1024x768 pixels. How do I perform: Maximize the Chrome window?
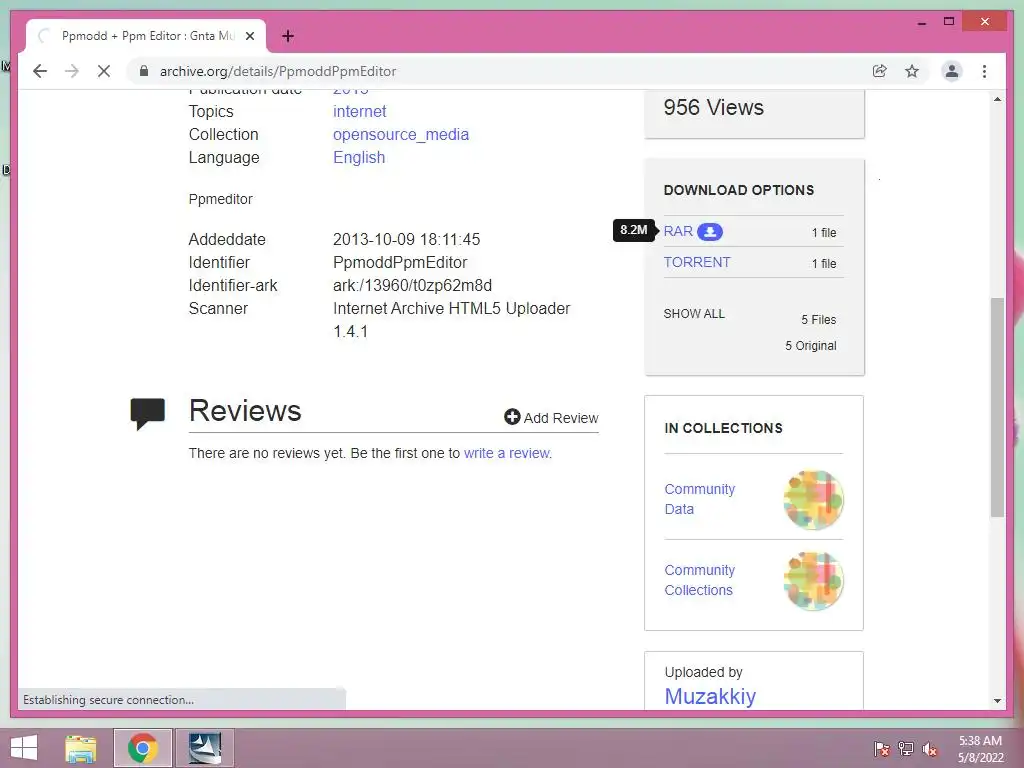pyautogui.click(x=949, y=22)
